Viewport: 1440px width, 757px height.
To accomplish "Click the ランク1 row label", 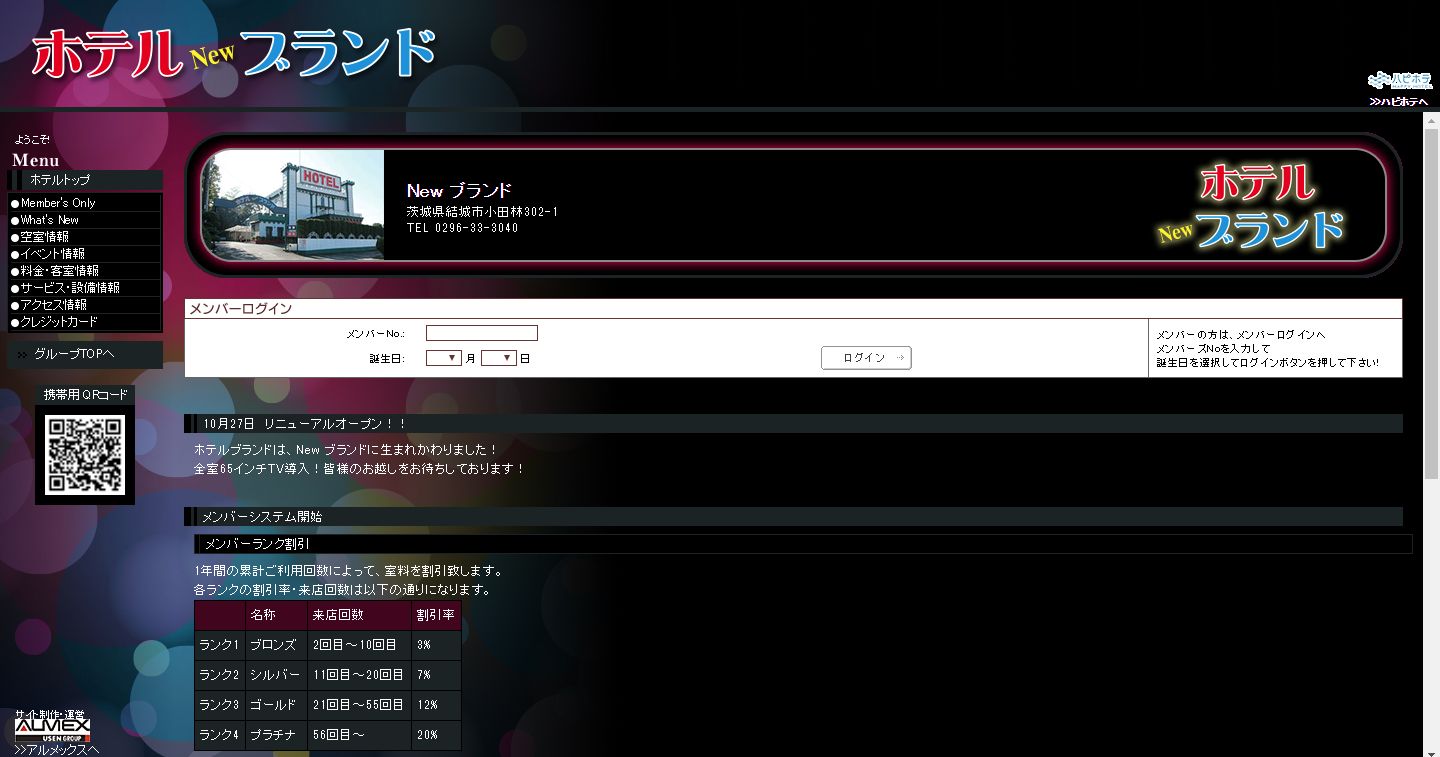I will 219,646.
